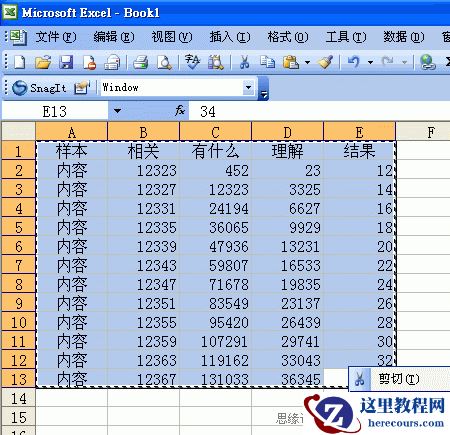Open the 插入(I) menu

coord(230,37)
